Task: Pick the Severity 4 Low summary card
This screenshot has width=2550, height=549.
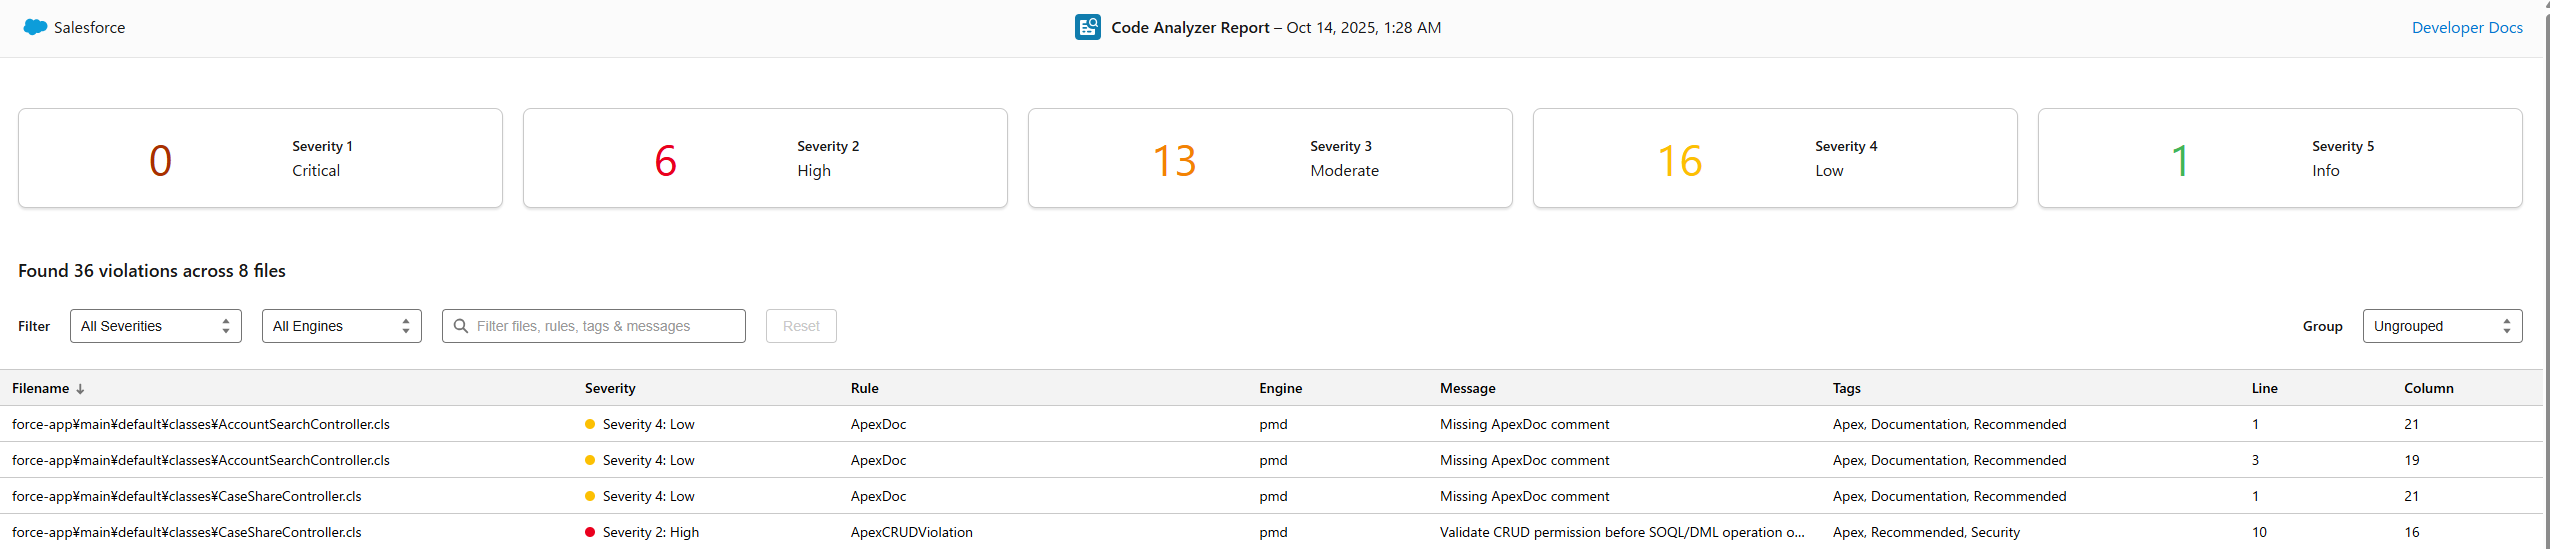Action: [1775, 158]
